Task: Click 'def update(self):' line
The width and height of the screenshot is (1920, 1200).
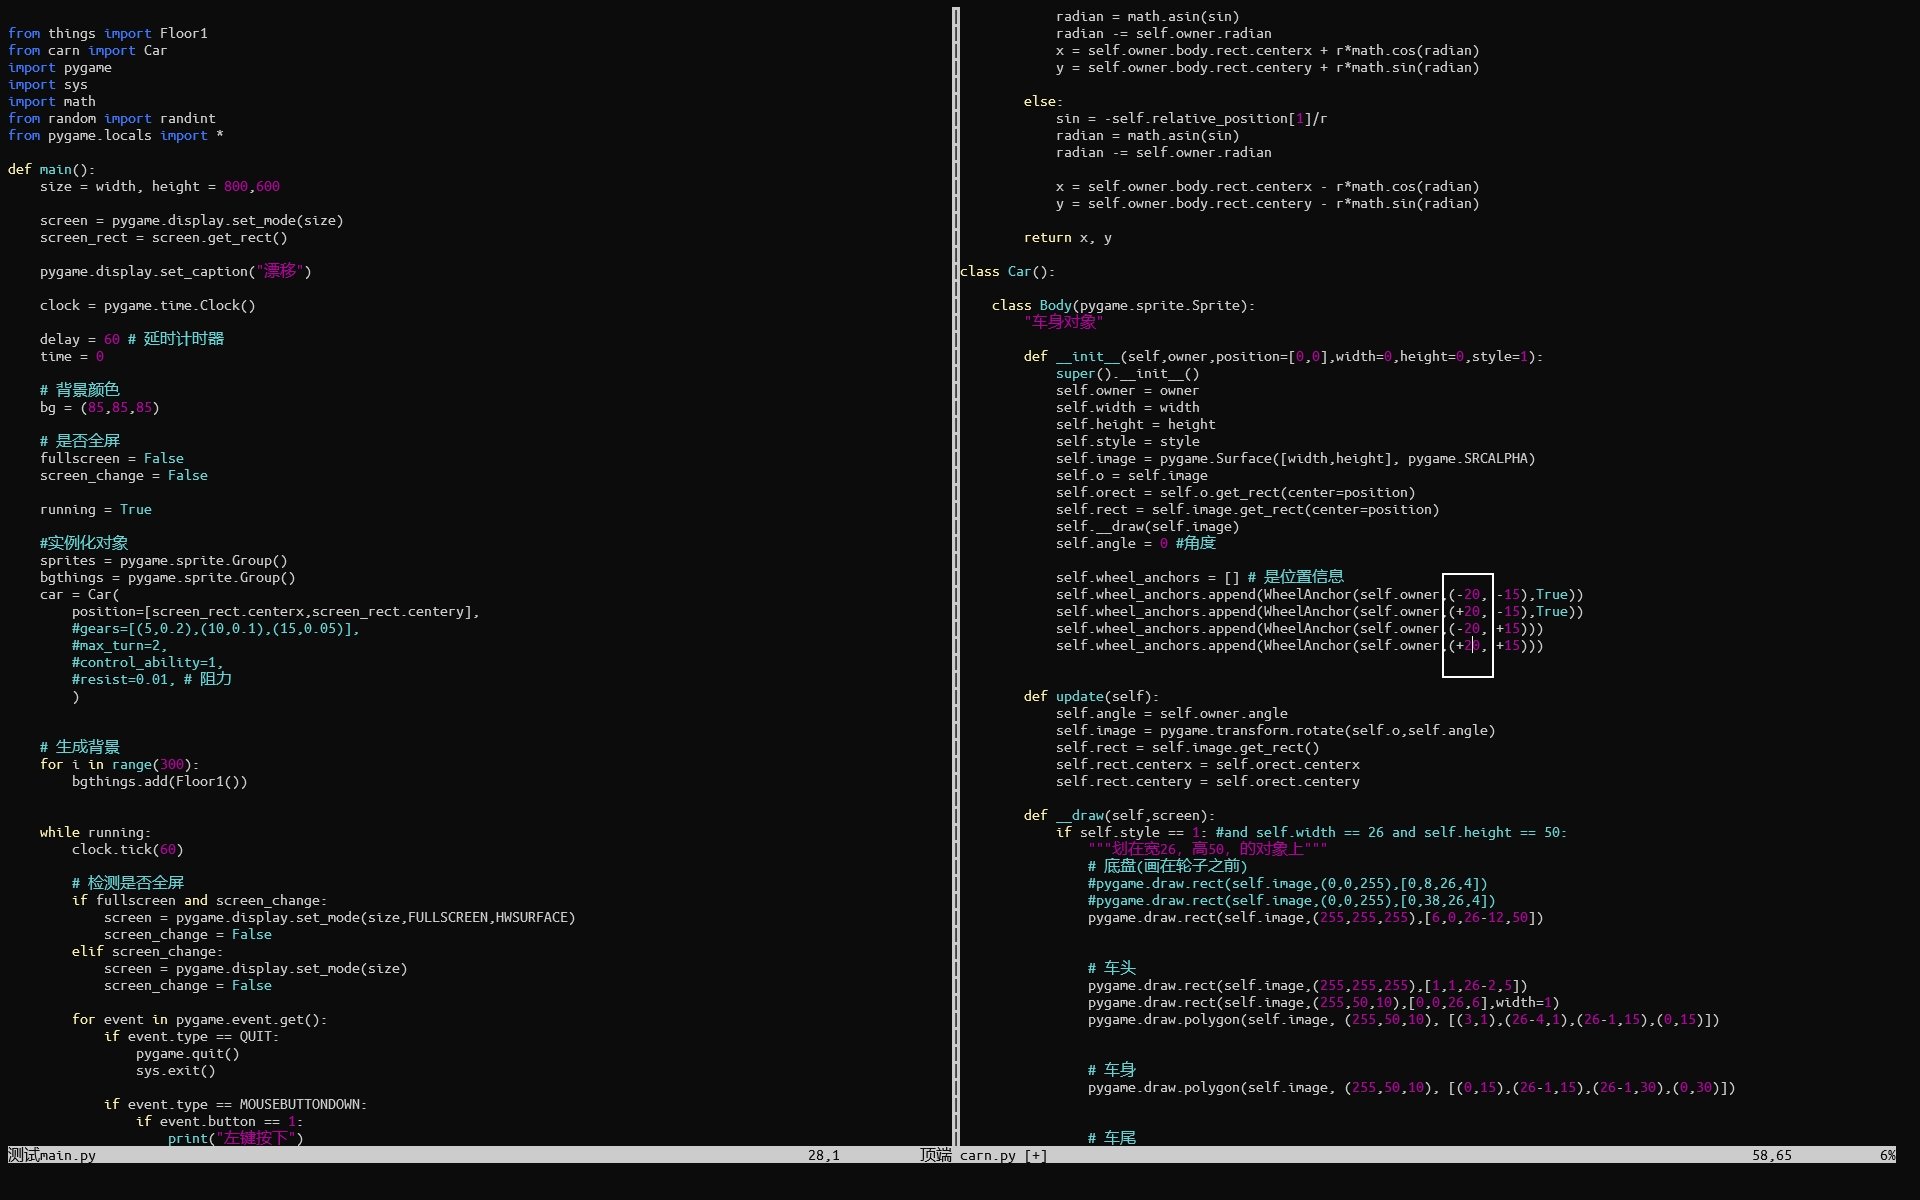Action: click(1092, 696)
